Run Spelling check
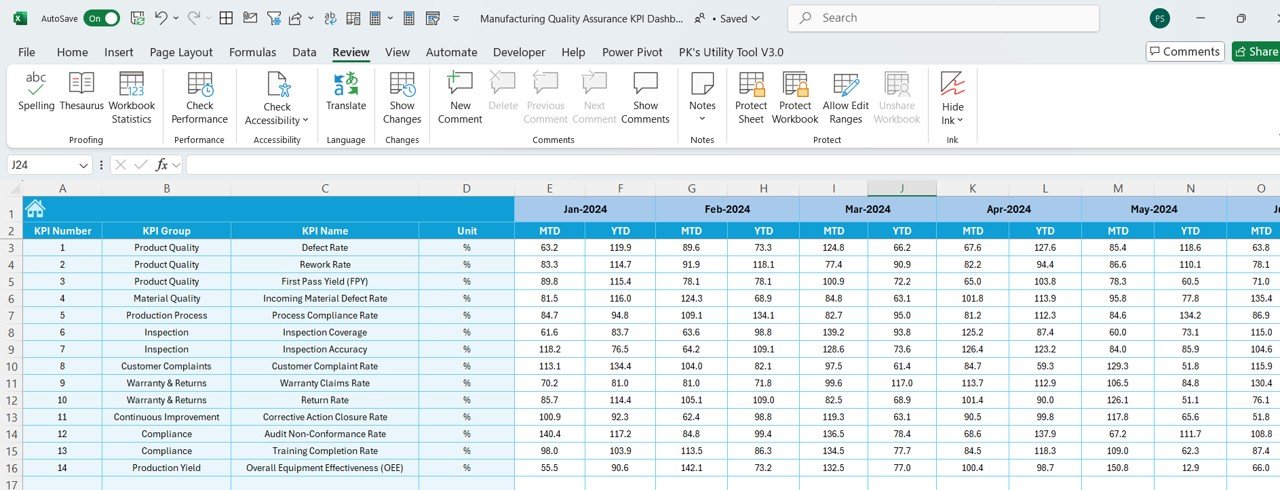Viewport: 1280px width, 490px height. [x=36, y=91]
